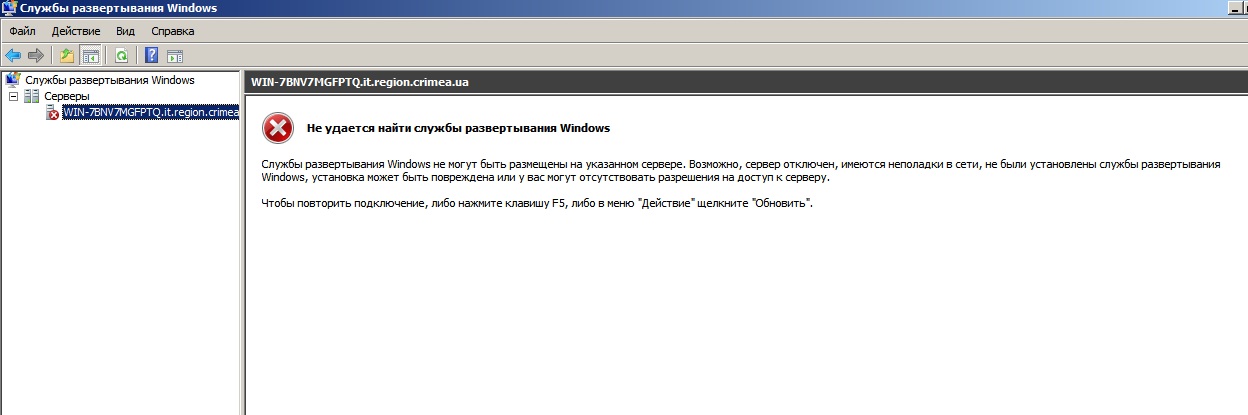1248x415 pixels.
Task: Click the gray Forward arrow in toolbar
Action: click(36, 55)
